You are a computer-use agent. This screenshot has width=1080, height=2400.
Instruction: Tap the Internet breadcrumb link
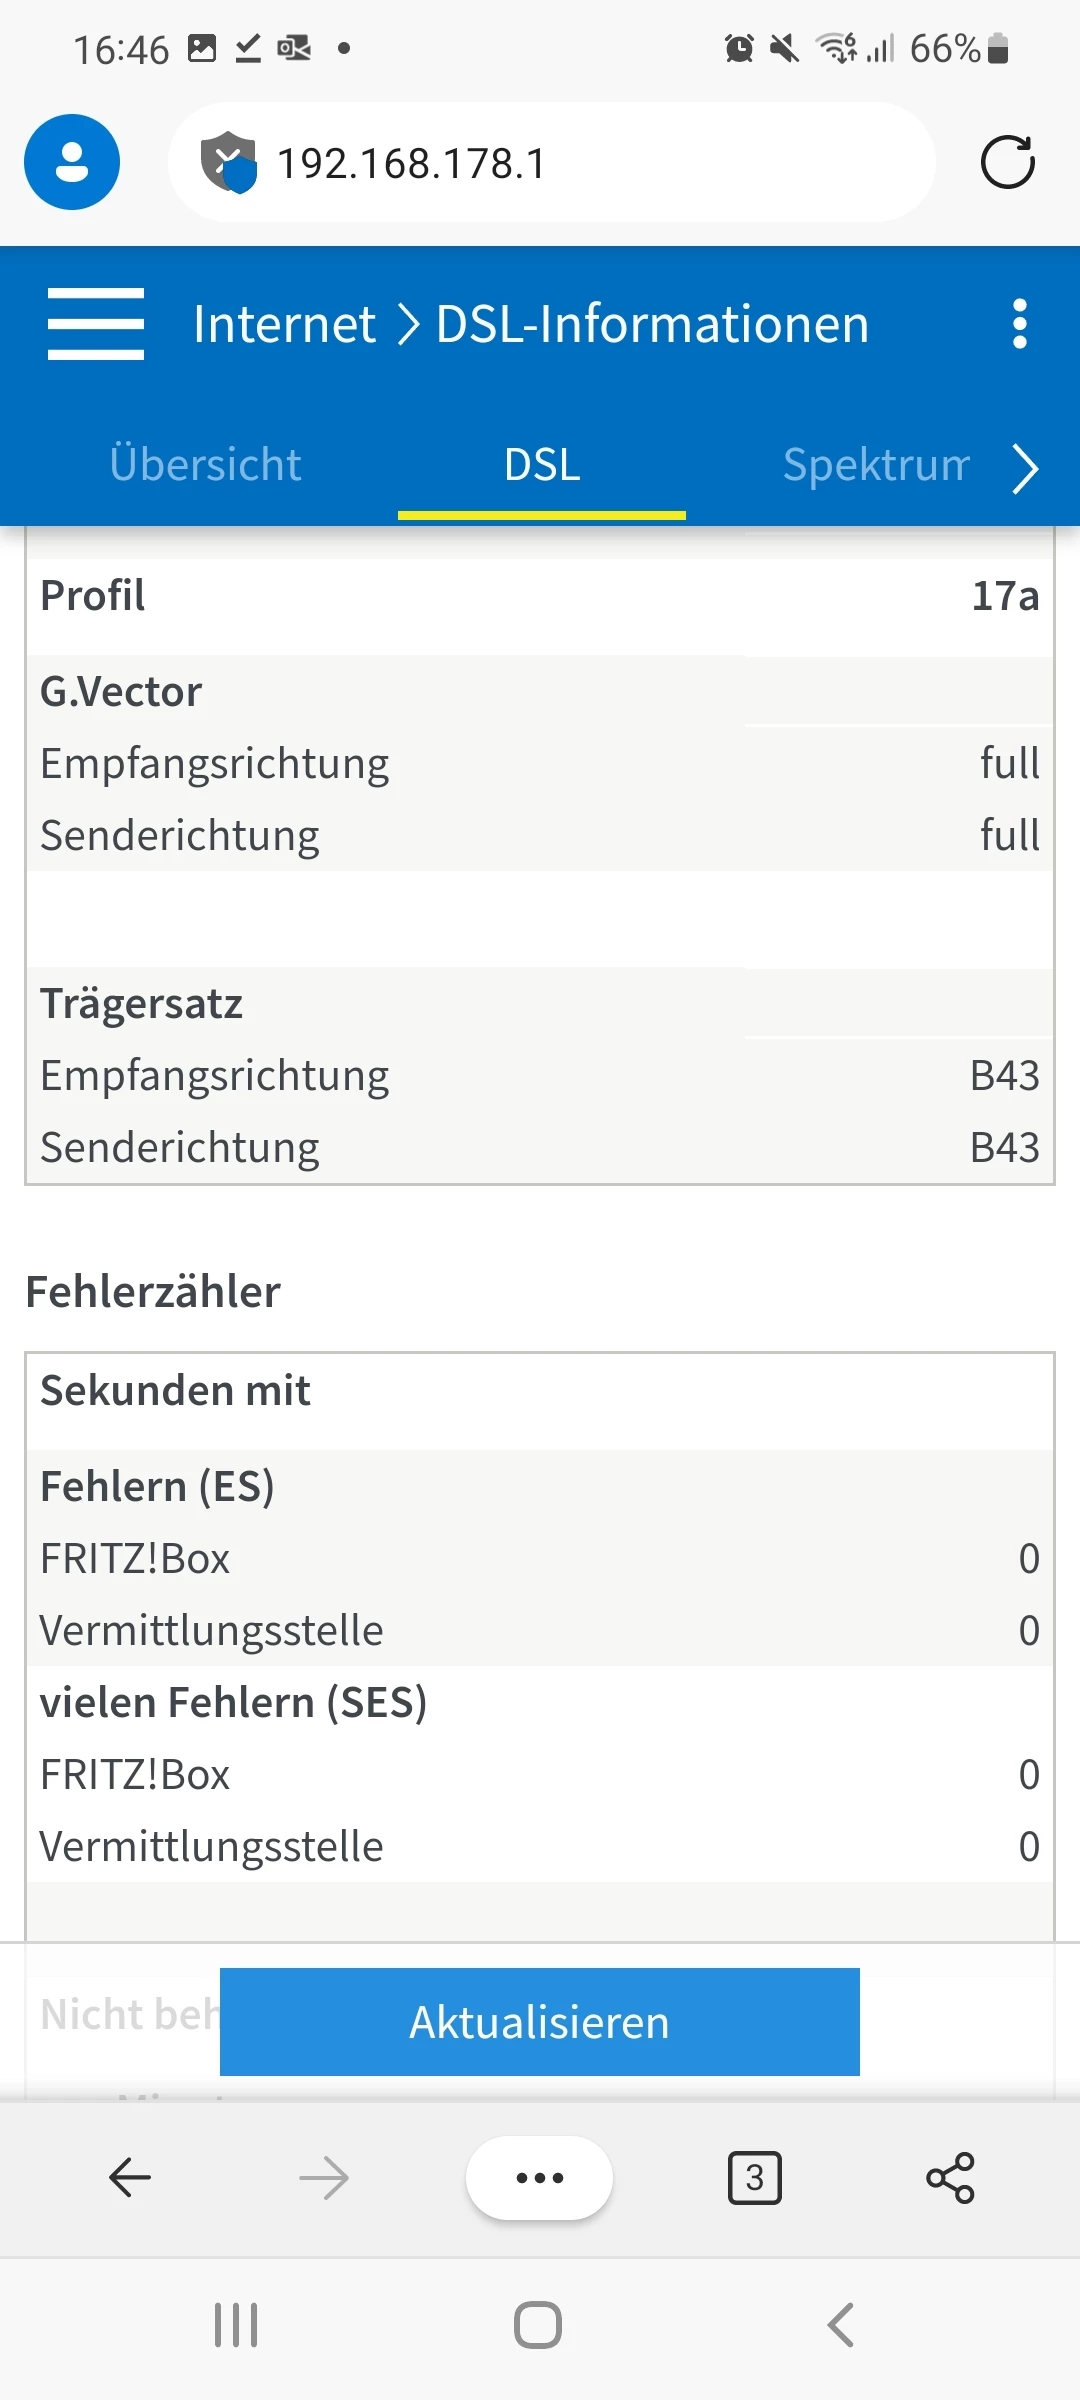[284, 324]
